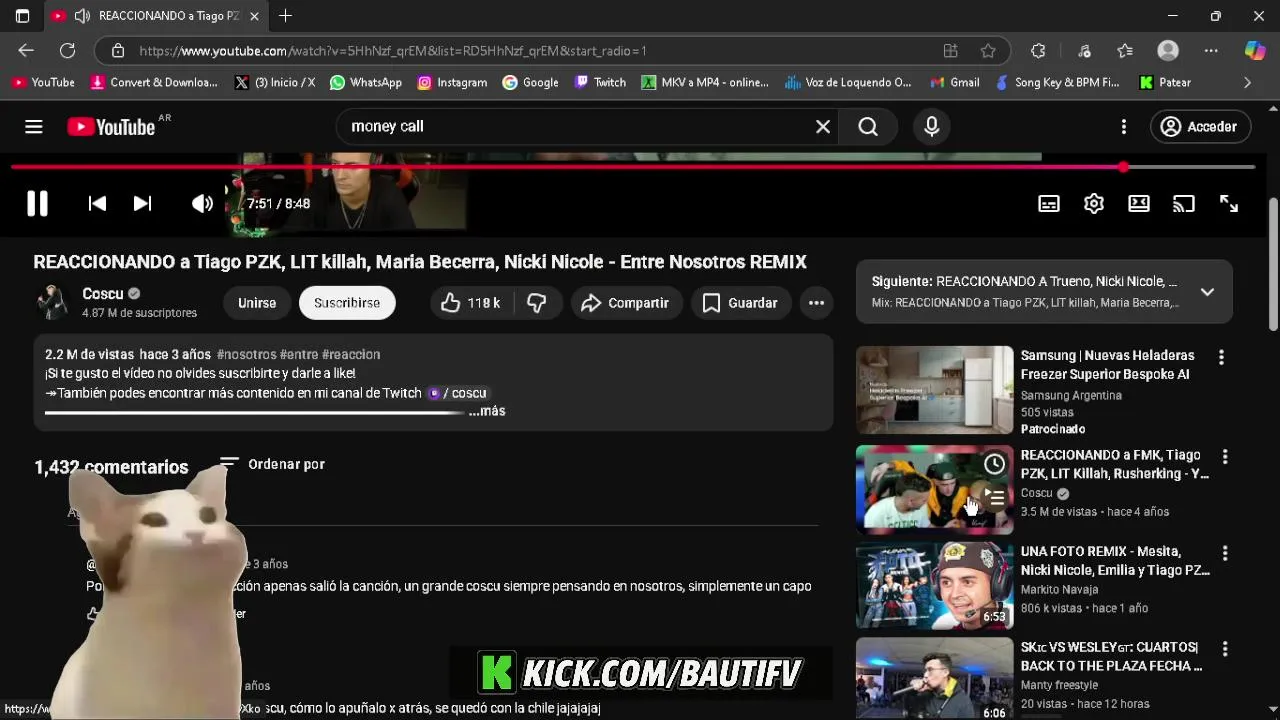Cast the video to a TV
The width and height of the screenshot is (1280, 720).
[x=1184, y=203]
